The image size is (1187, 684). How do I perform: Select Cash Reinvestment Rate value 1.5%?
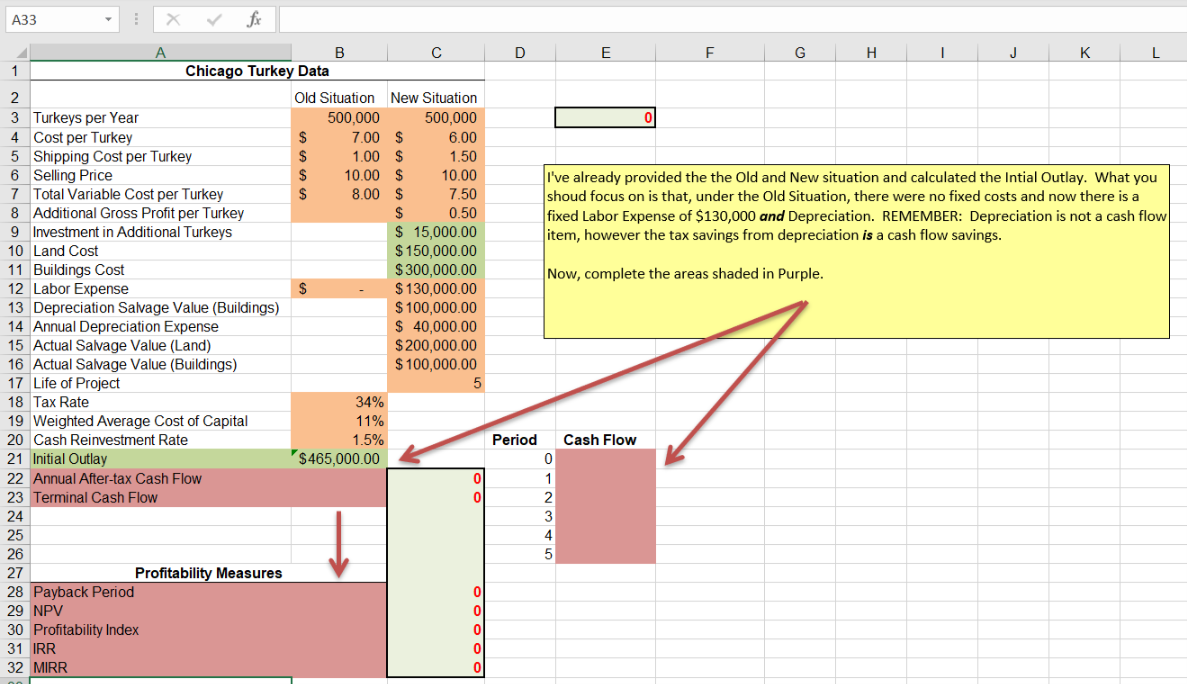(339, 440)
